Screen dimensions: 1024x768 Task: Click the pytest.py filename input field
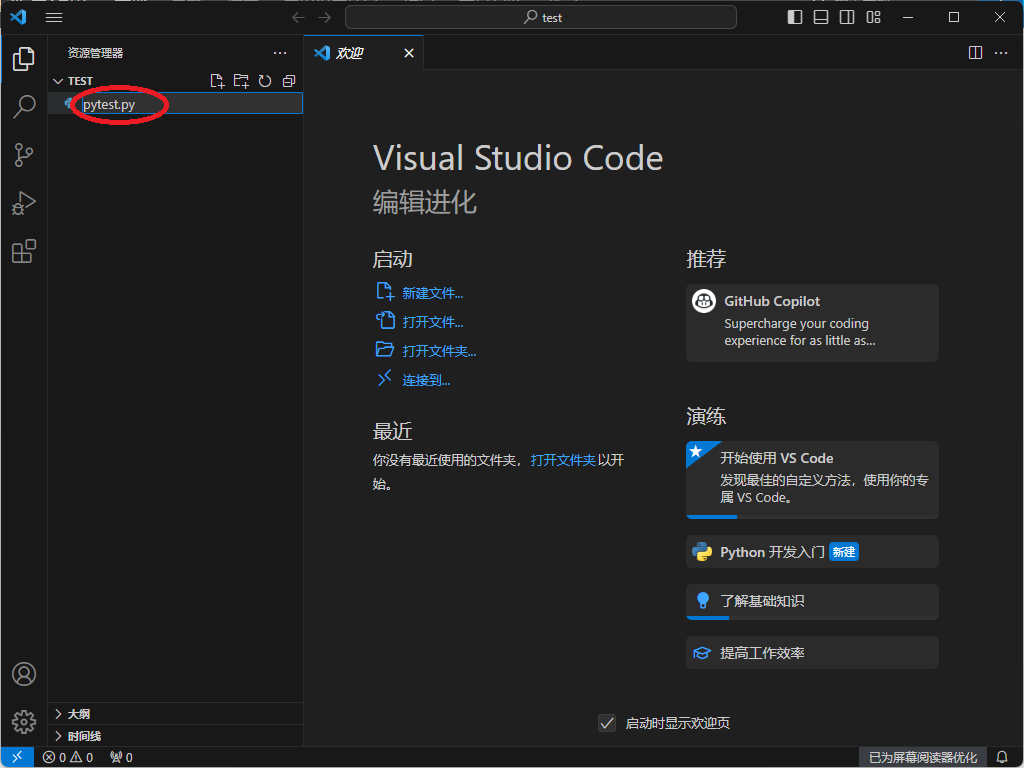pyautogui.click(x=191, y=104)
